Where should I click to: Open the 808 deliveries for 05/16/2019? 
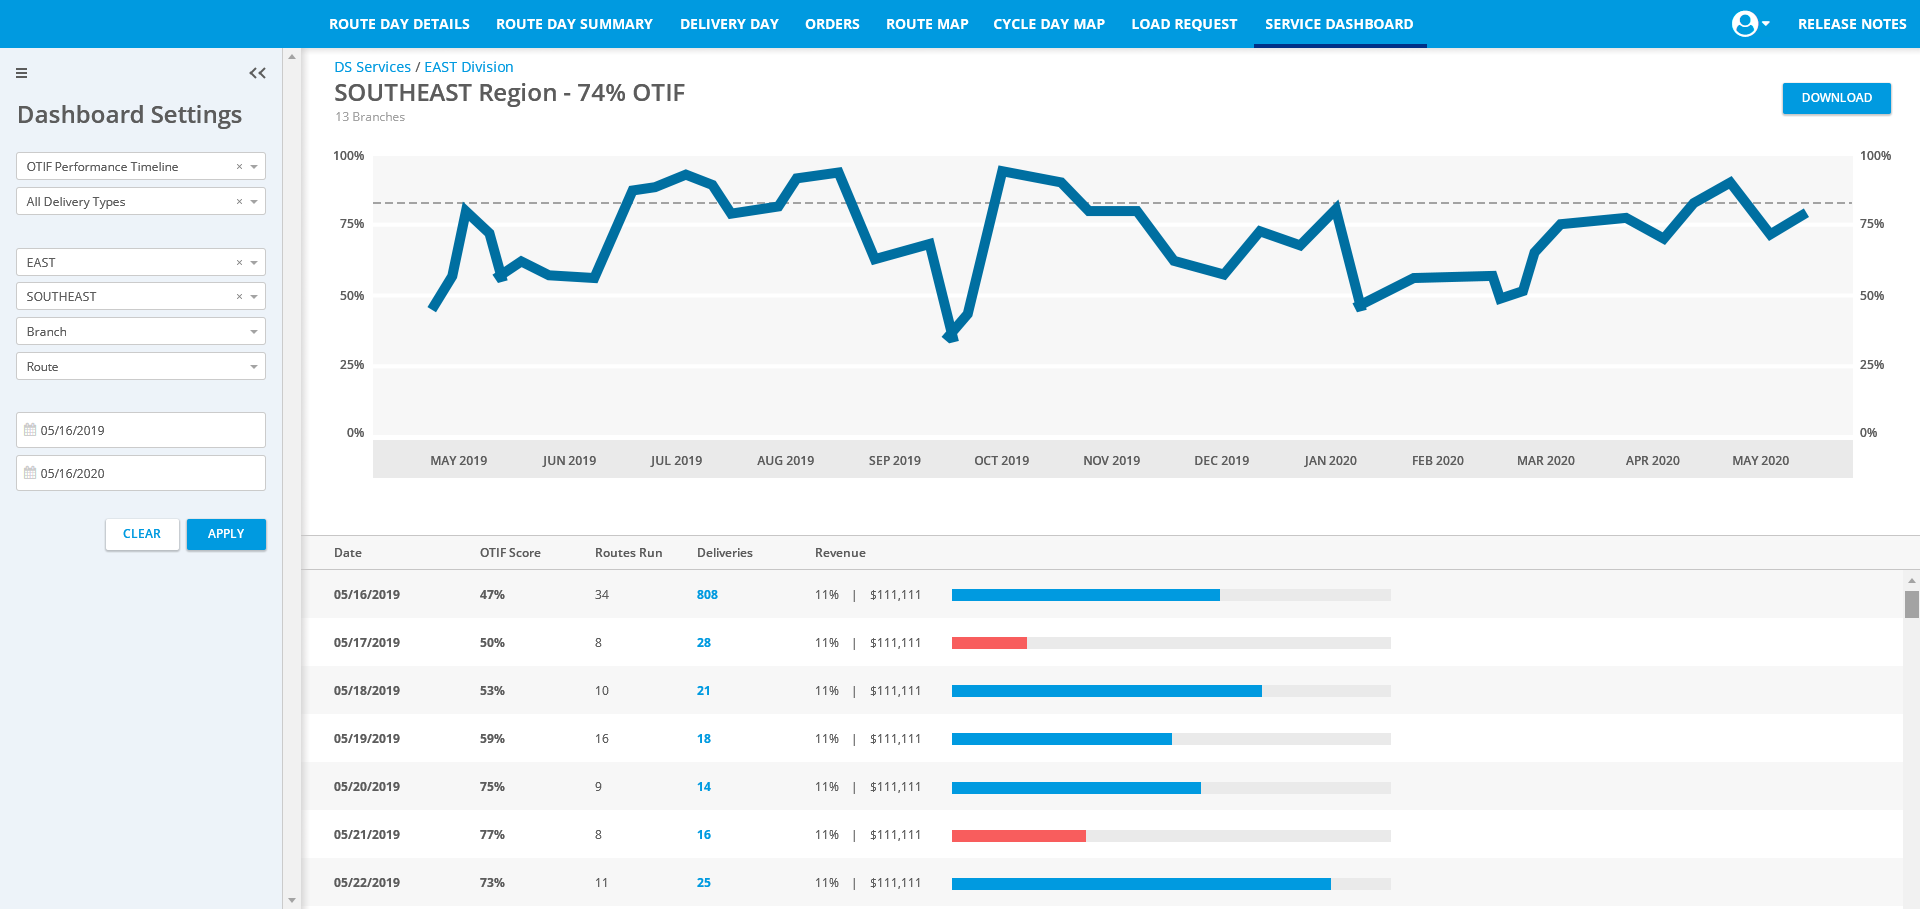tap(707, 594)
